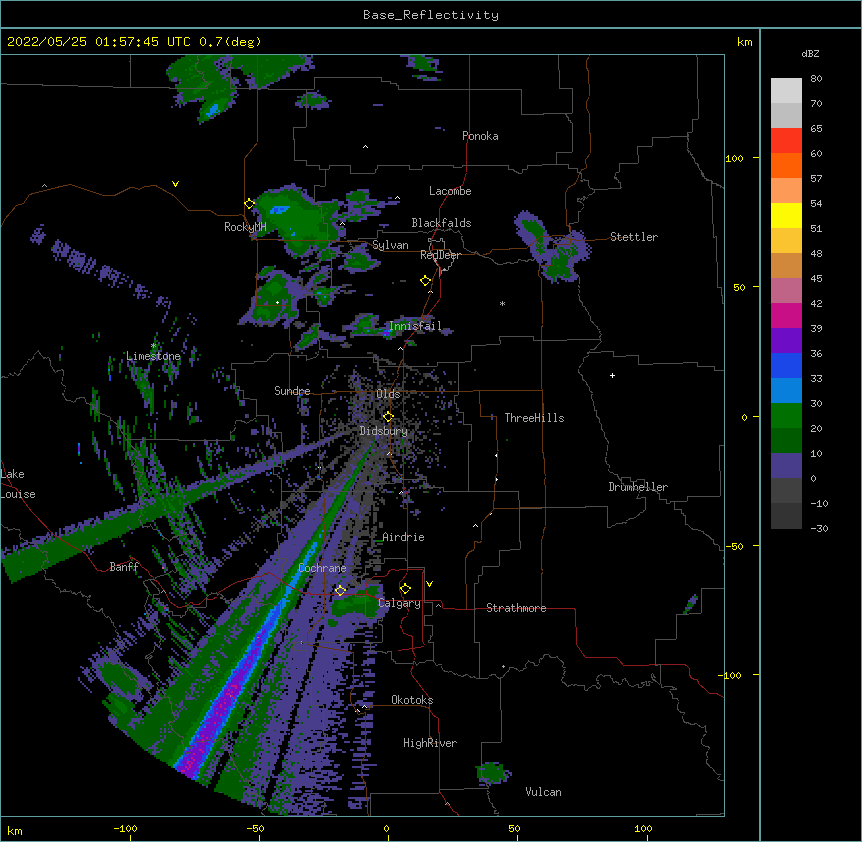Viewport: 862px width, 842px height.
Task: Click the white asterisk above Limestone label
Action: (x=153, y=345)
